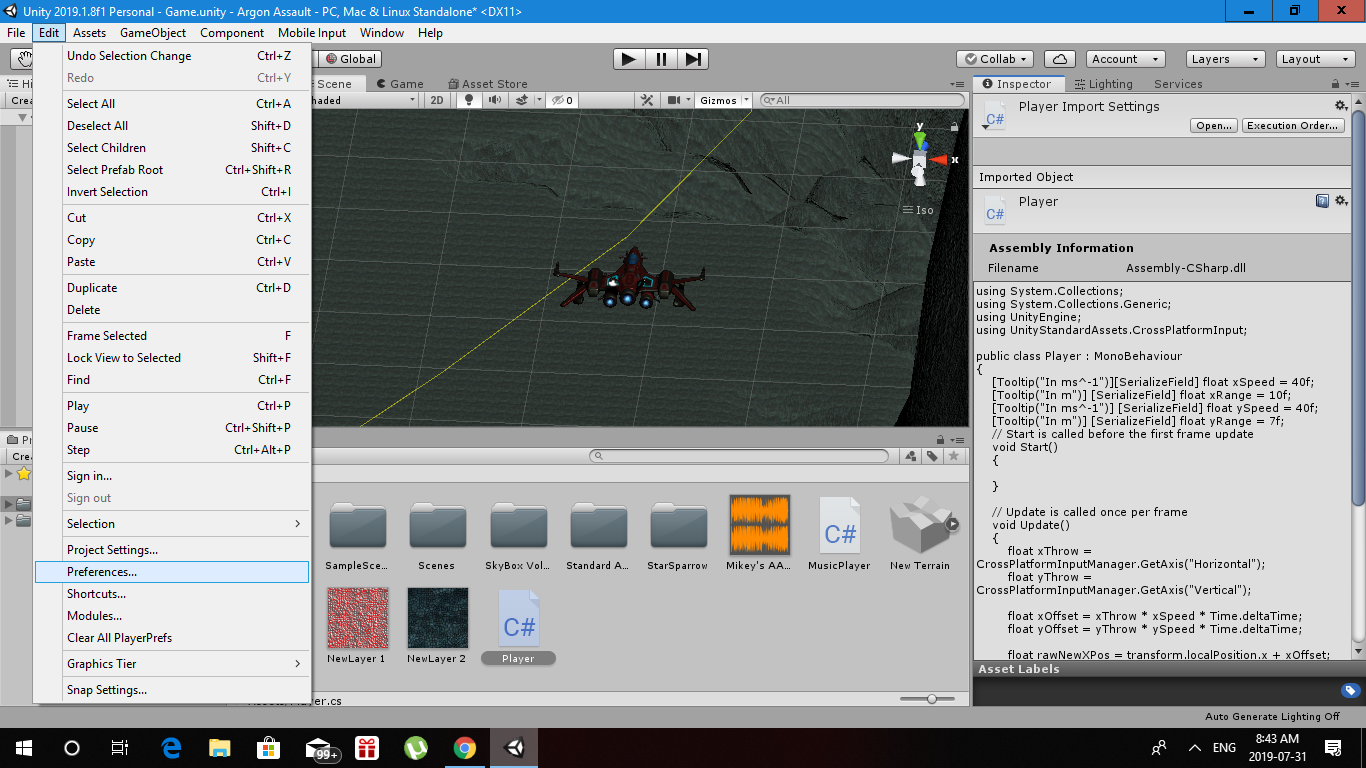
Task: Search by type icon in Project panel
Action: (911, 456)
